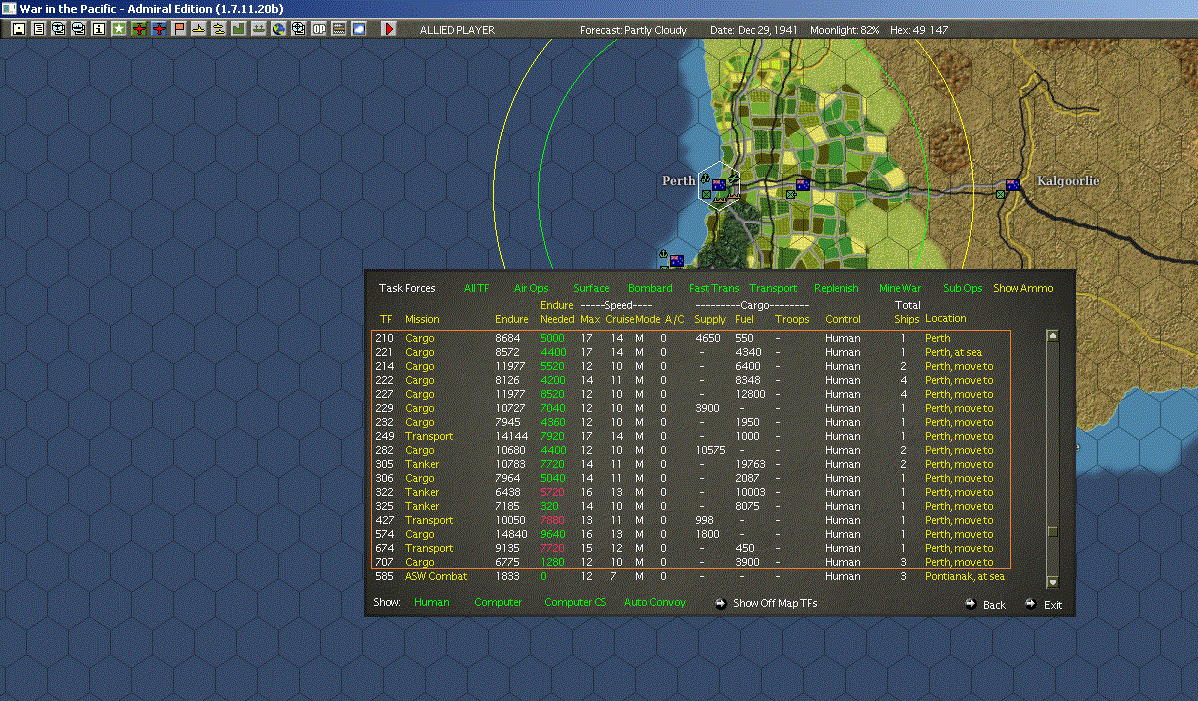Image resolution: width=1198 pixels, height=701 pixels.
Task: Select the Australian flag at Perth hex
Action: (x=719, y=185)
